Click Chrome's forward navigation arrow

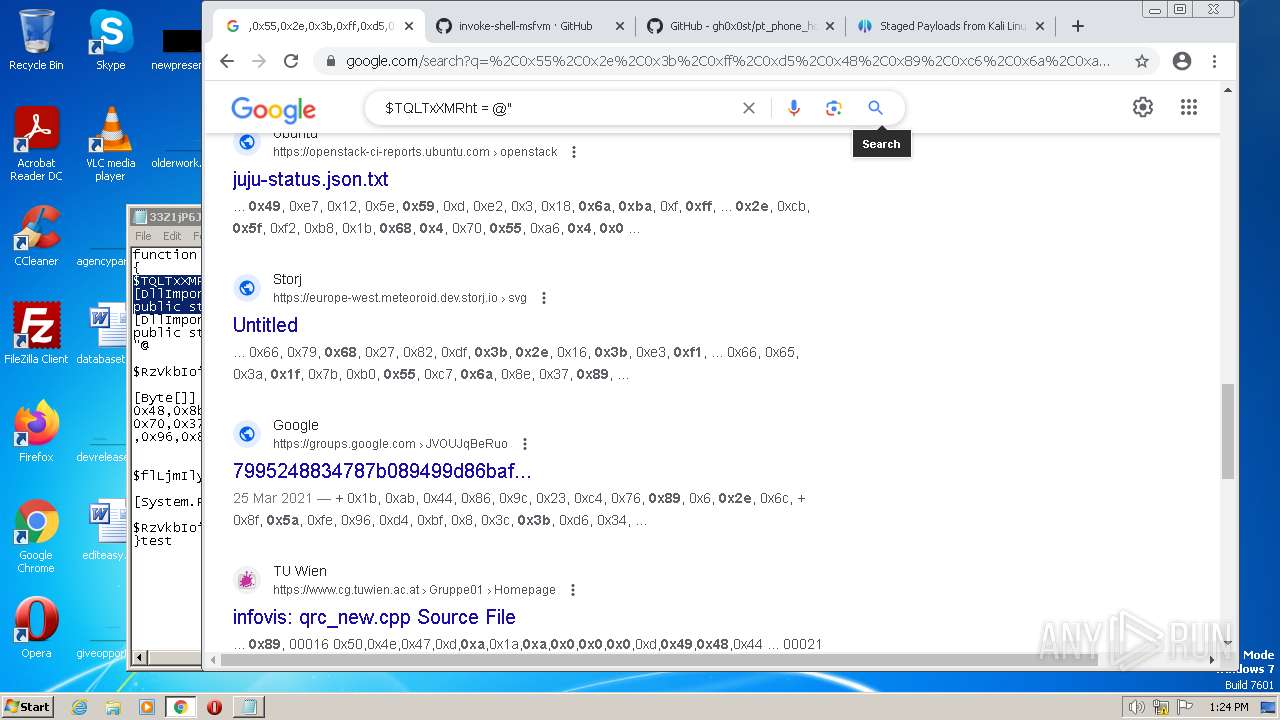pos(259,61)
